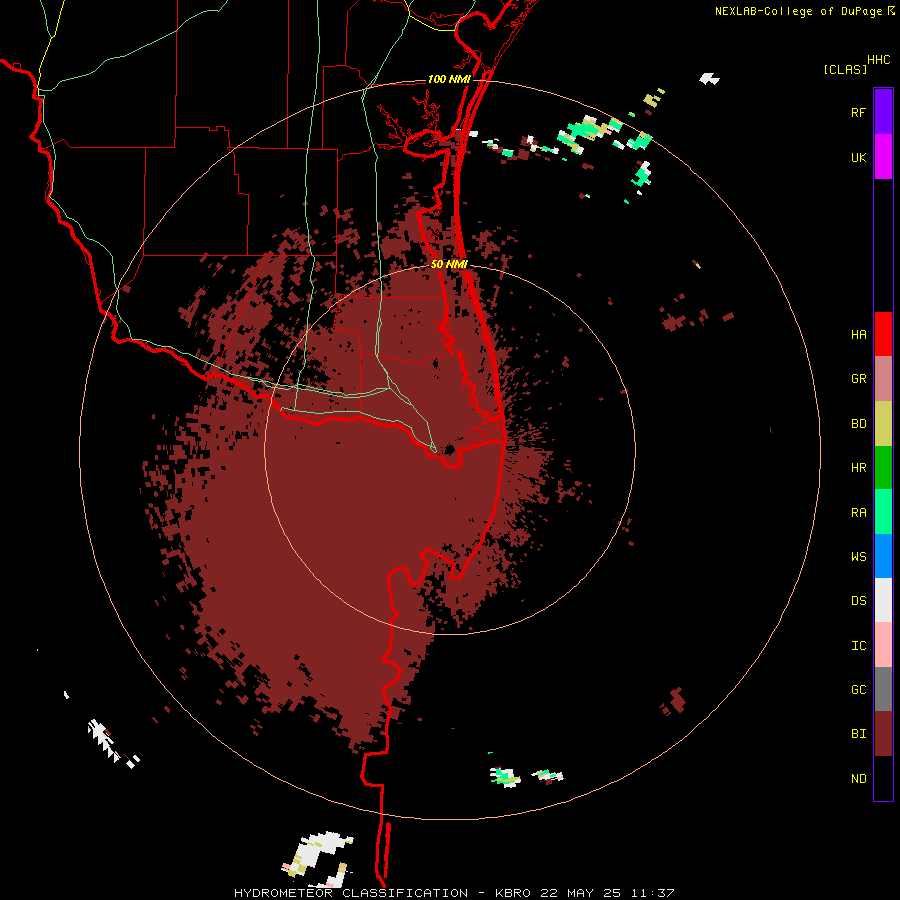The height and width of the screenshot is (900, 900).
Task: Click the RF purple legend swatch
Action: 883,112
